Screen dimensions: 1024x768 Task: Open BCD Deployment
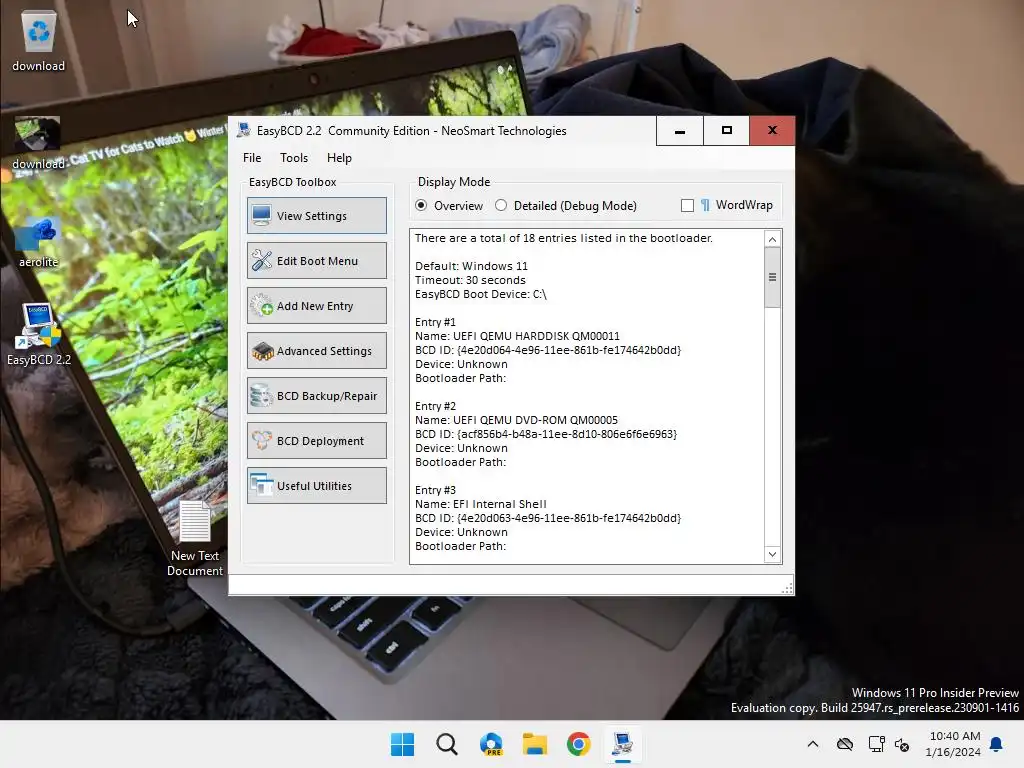(x=317, y=441)
